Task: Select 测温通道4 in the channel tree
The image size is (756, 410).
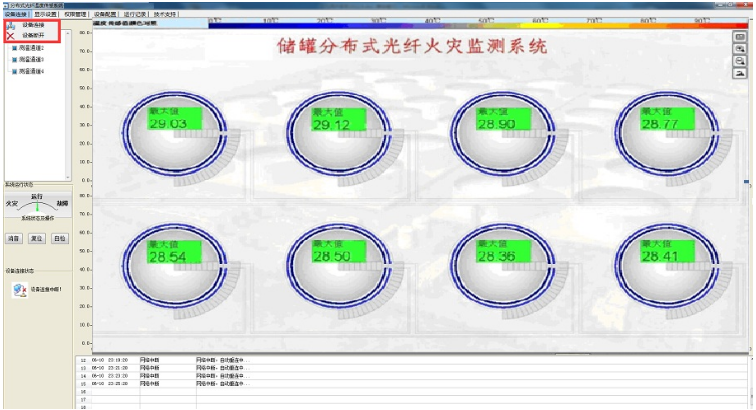Action: (x=34, y=71)
